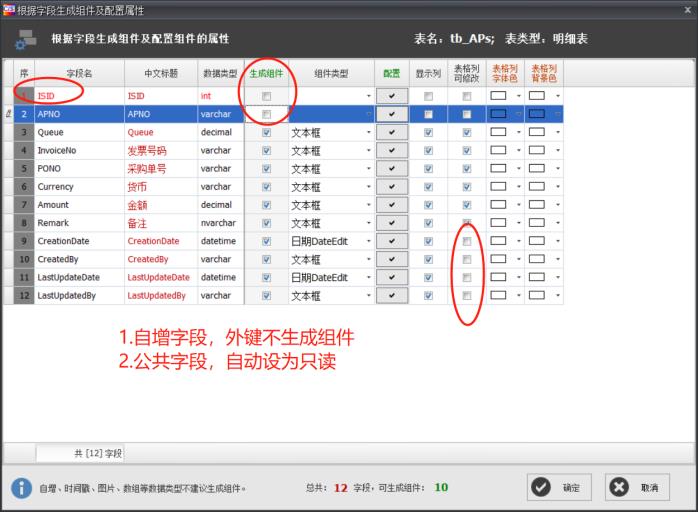
Task: Open component type dropdown for Amount row
Action: (369, 205)
